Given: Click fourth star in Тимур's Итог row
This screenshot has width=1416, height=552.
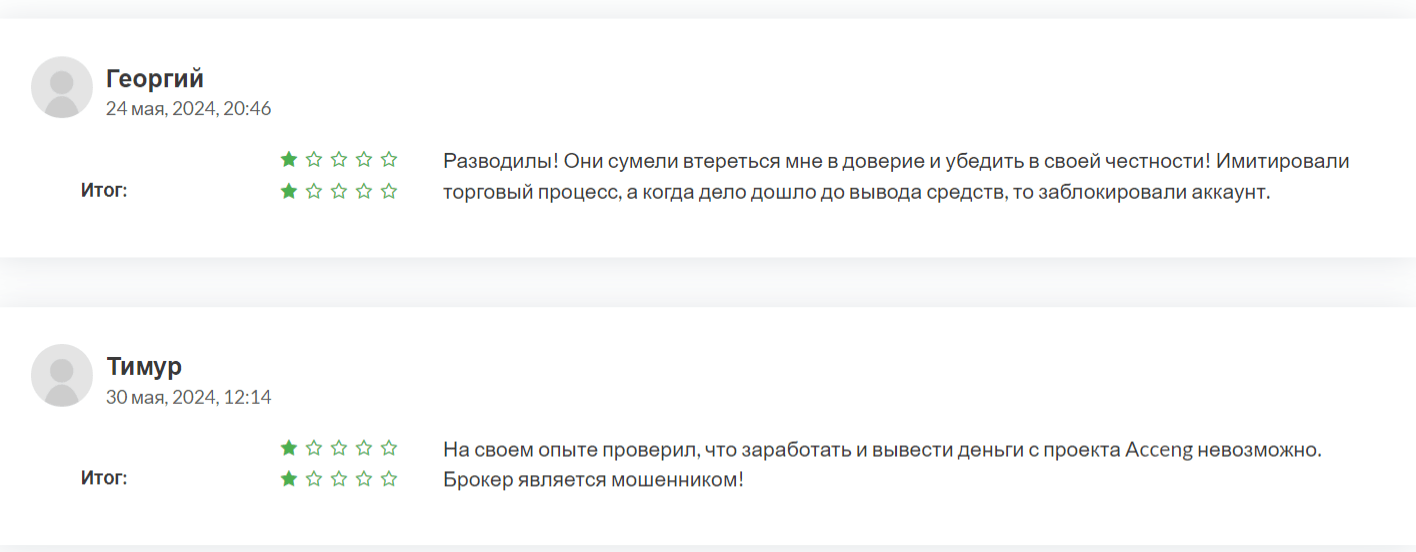Looking at the screenshot, I should click(364, 479).
